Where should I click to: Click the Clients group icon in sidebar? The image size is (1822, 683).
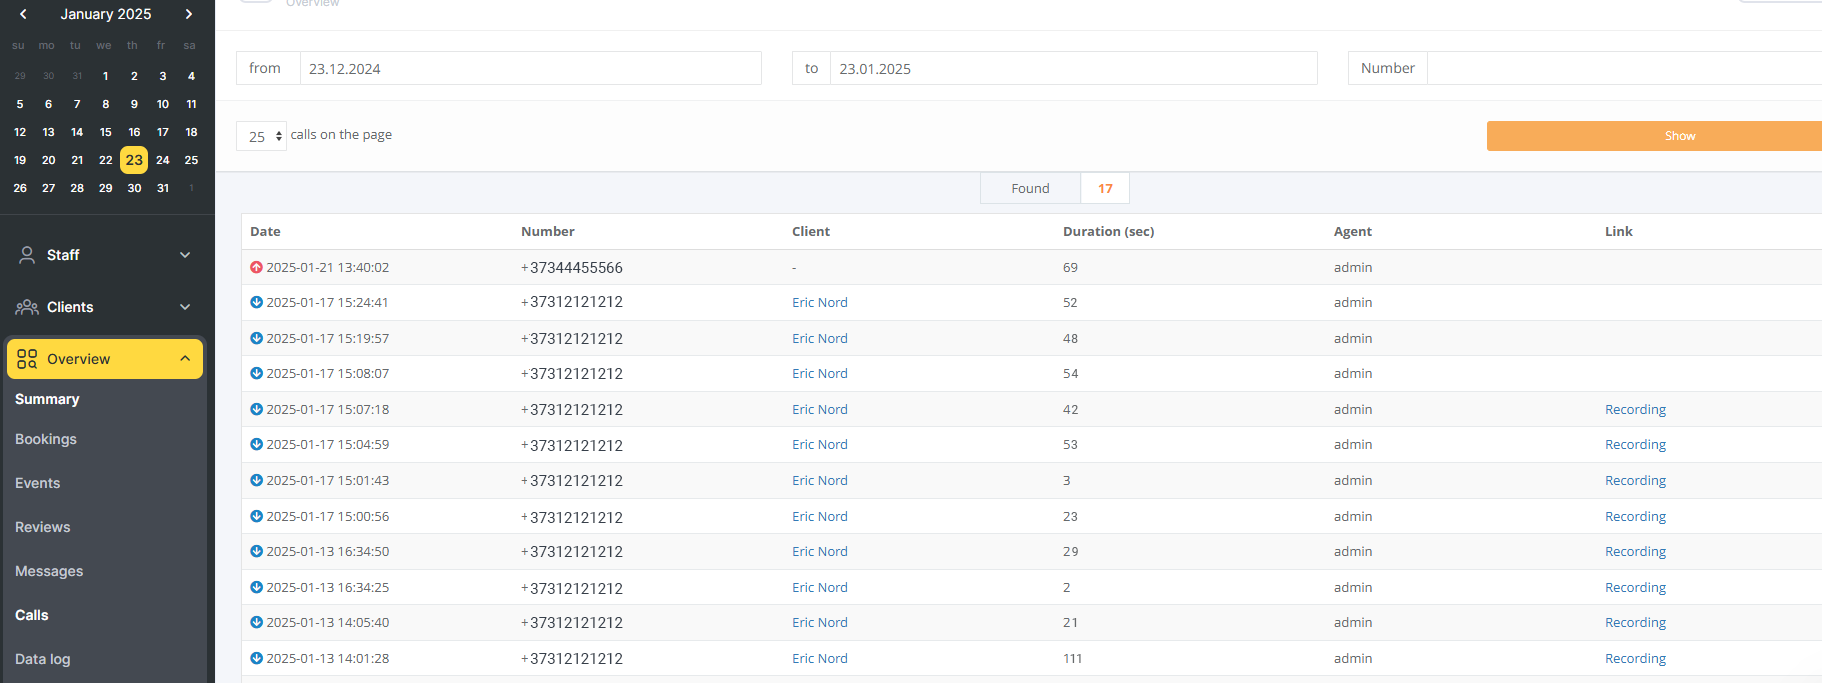tap(27, 307)
